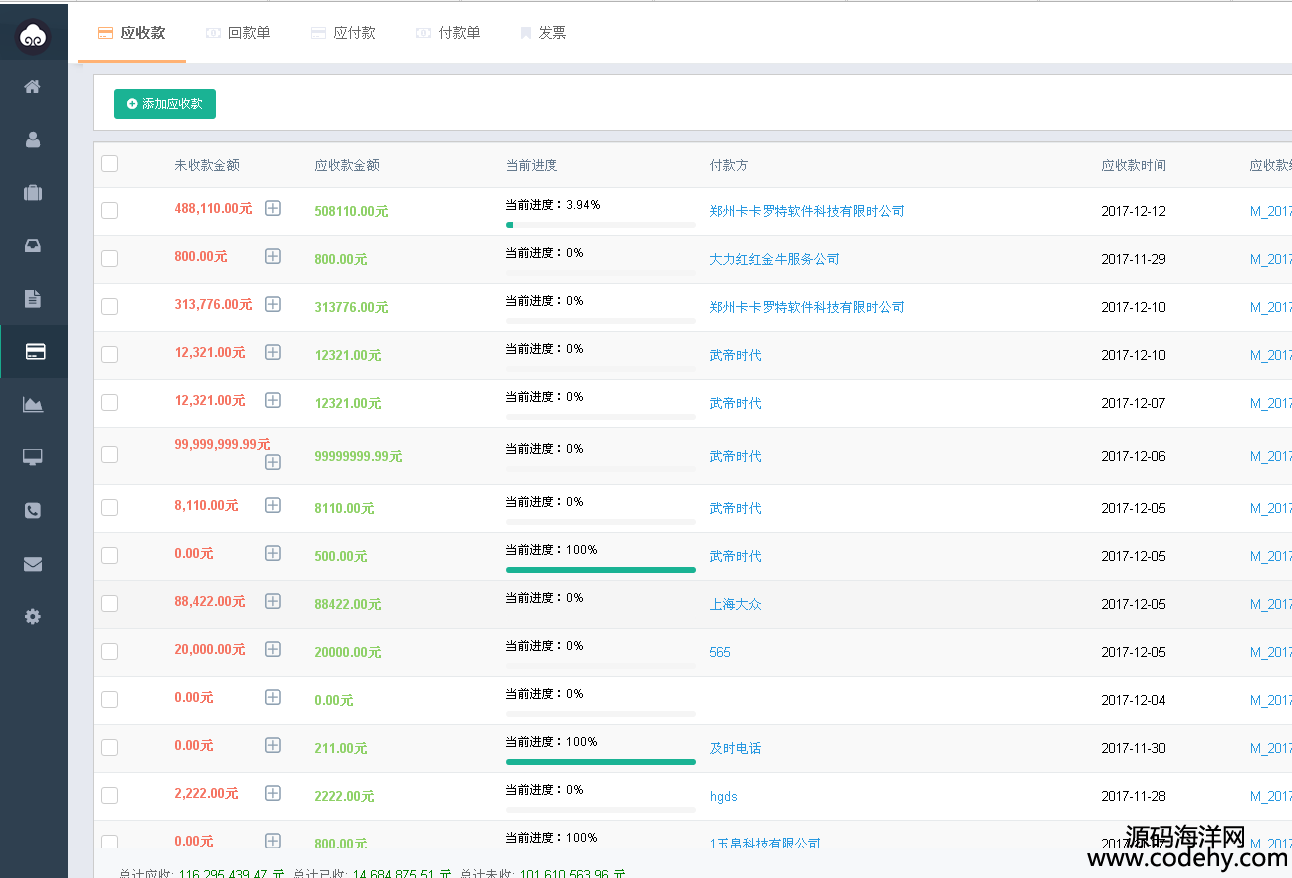The image size is (1292, 878).
Task: Click the 应收款金额 column header
Action: (x=347, y=165)
